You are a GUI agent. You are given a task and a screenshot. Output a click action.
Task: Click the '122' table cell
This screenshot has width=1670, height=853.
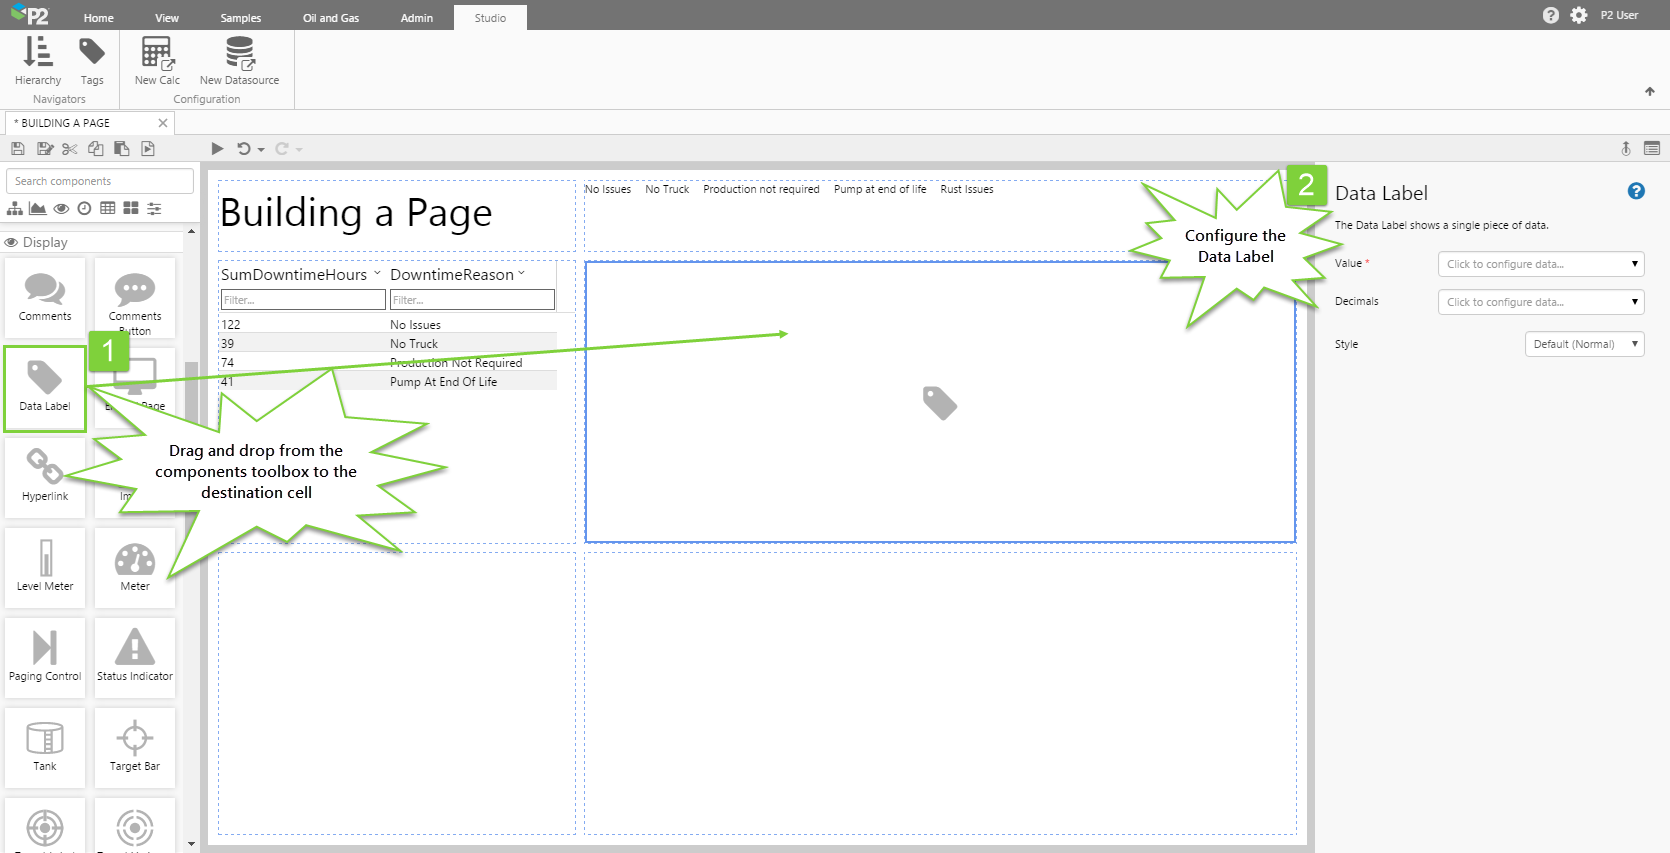coord(231,325)
